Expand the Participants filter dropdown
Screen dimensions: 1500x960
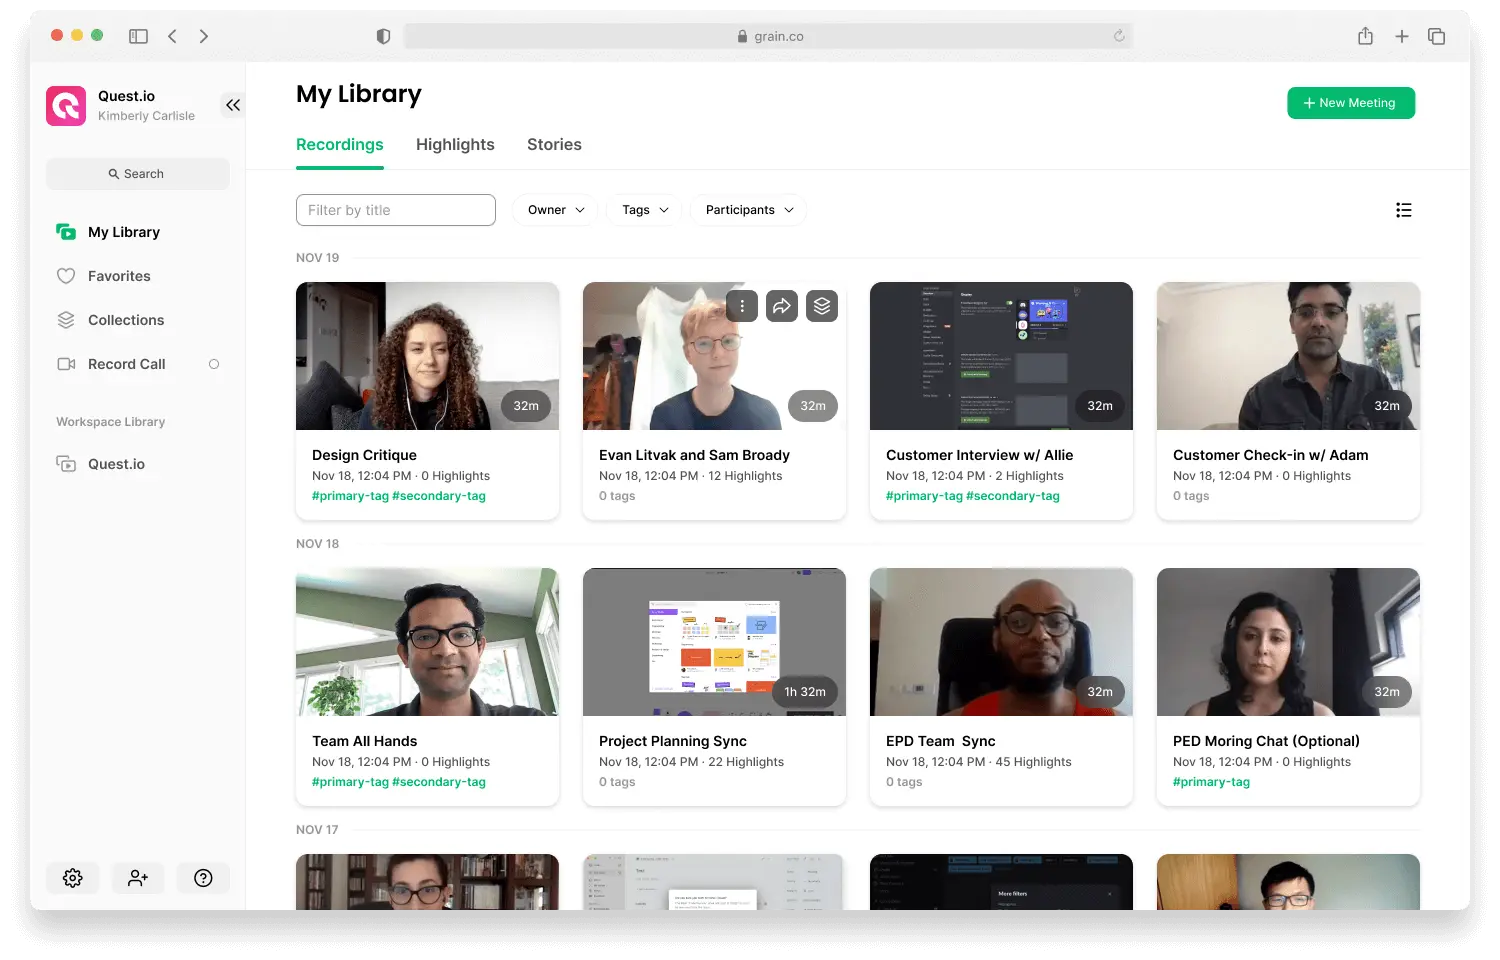(749, 210)
